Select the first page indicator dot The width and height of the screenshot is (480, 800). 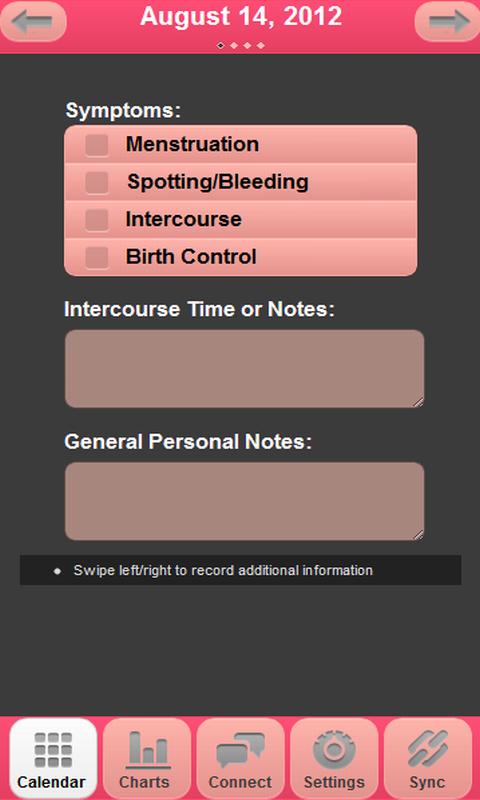220,45
